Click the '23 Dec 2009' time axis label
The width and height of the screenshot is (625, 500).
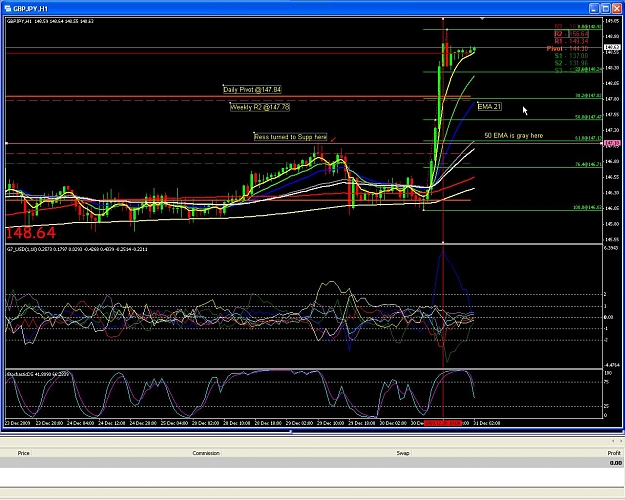coord(18,423)
